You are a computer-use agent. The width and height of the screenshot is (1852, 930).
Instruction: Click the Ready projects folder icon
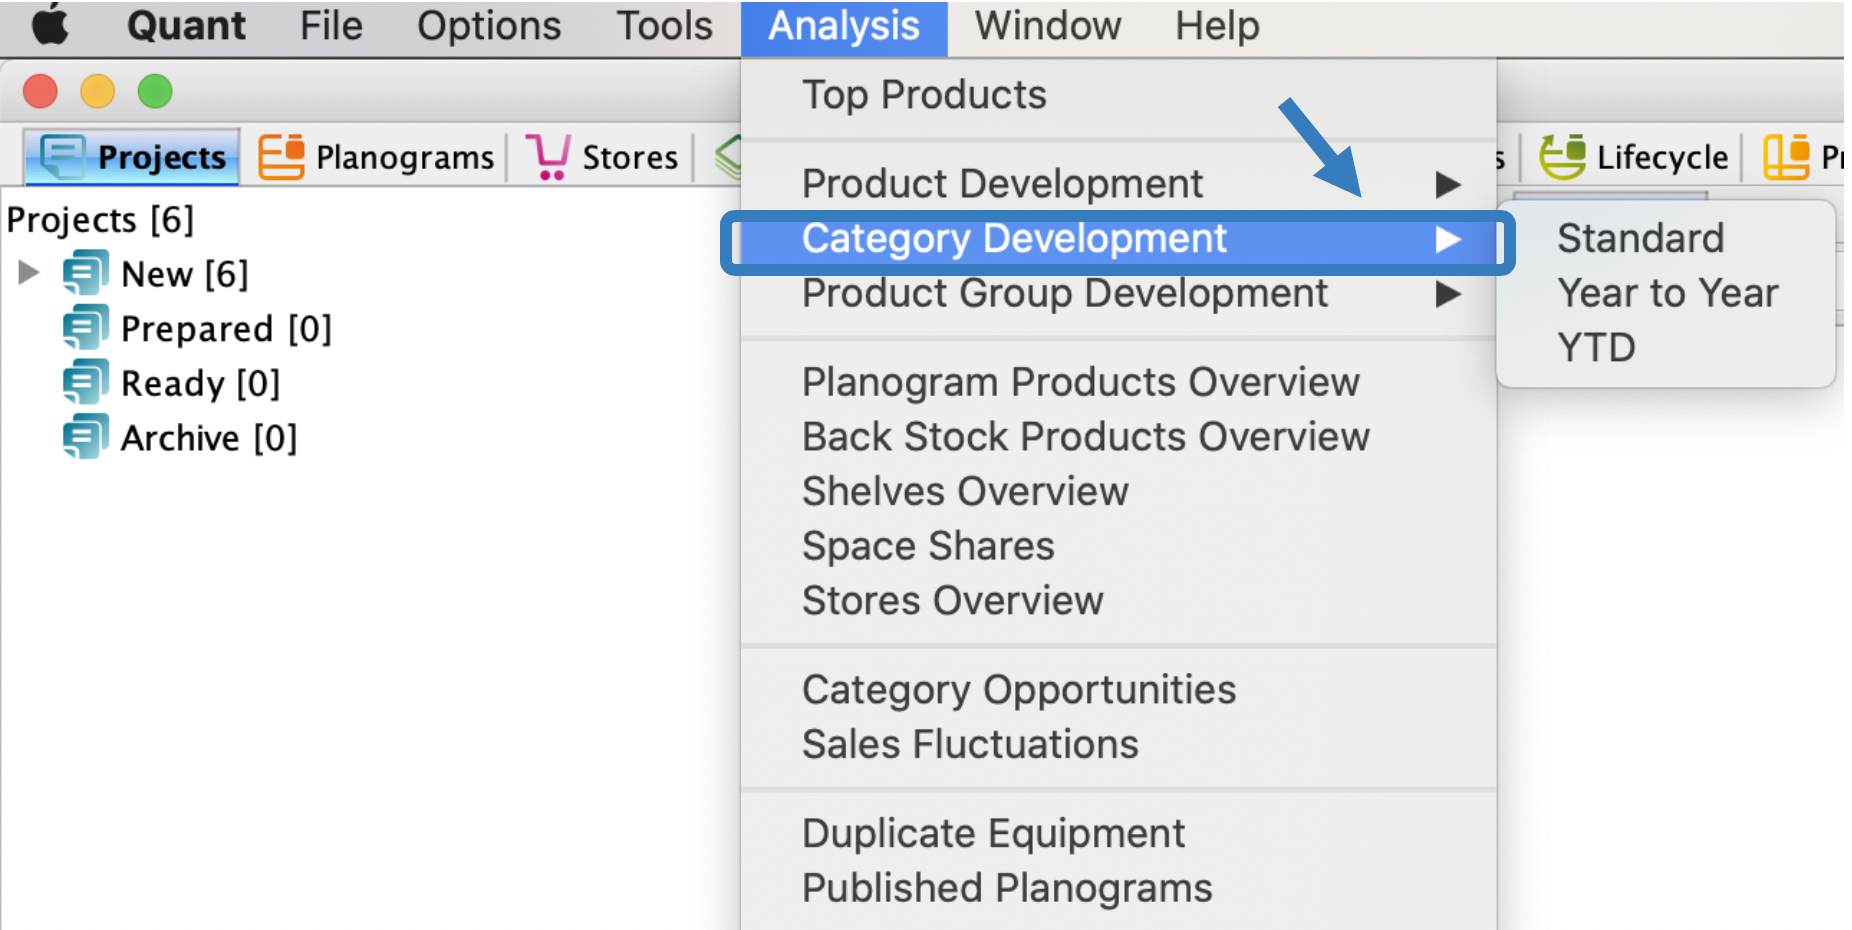[x=85, y=383]
